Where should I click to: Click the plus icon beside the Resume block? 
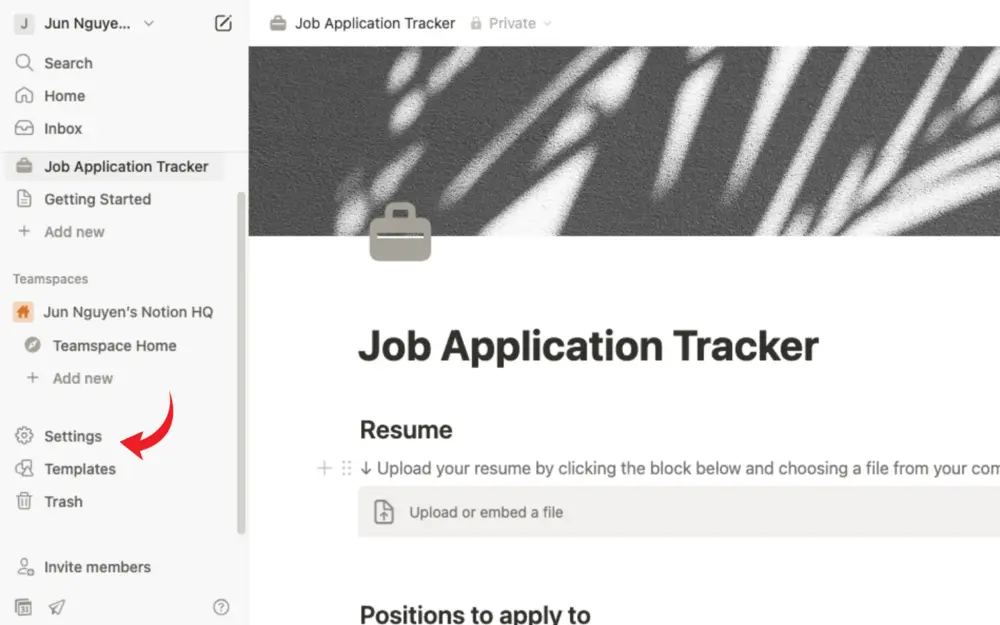(325, 469)
